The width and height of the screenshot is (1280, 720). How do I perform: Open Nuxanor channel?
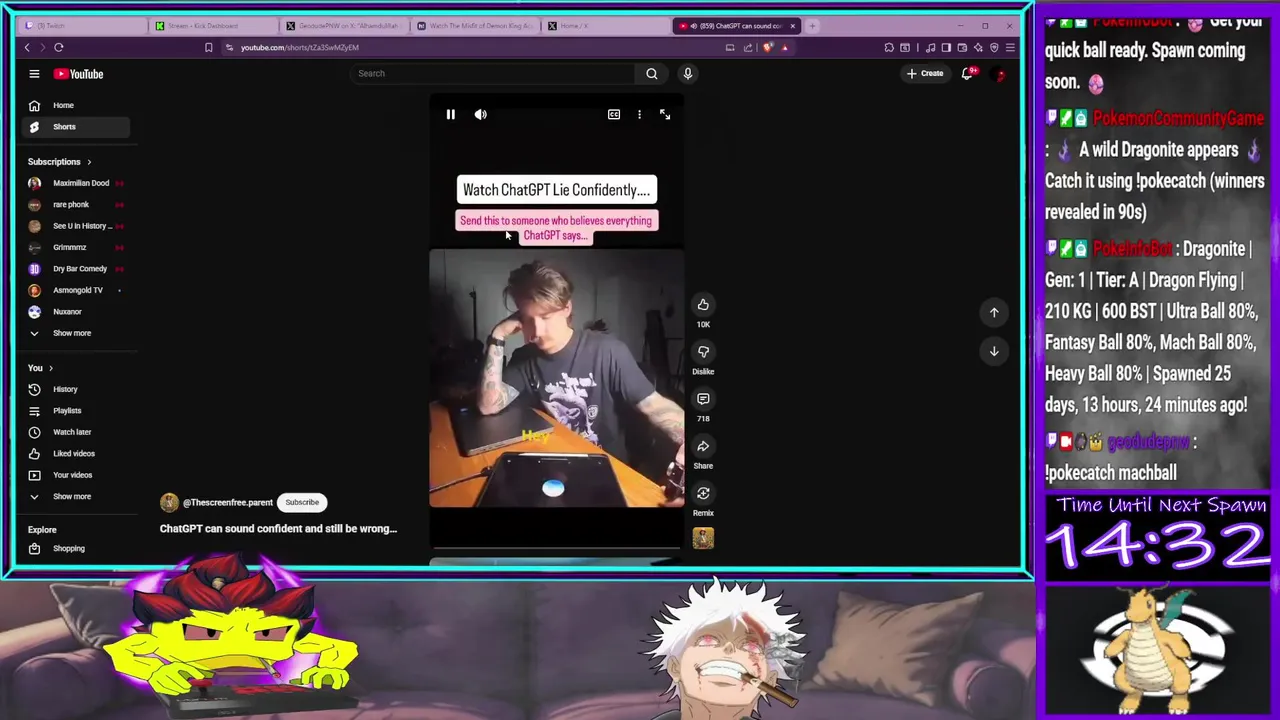tap(74, 312)
